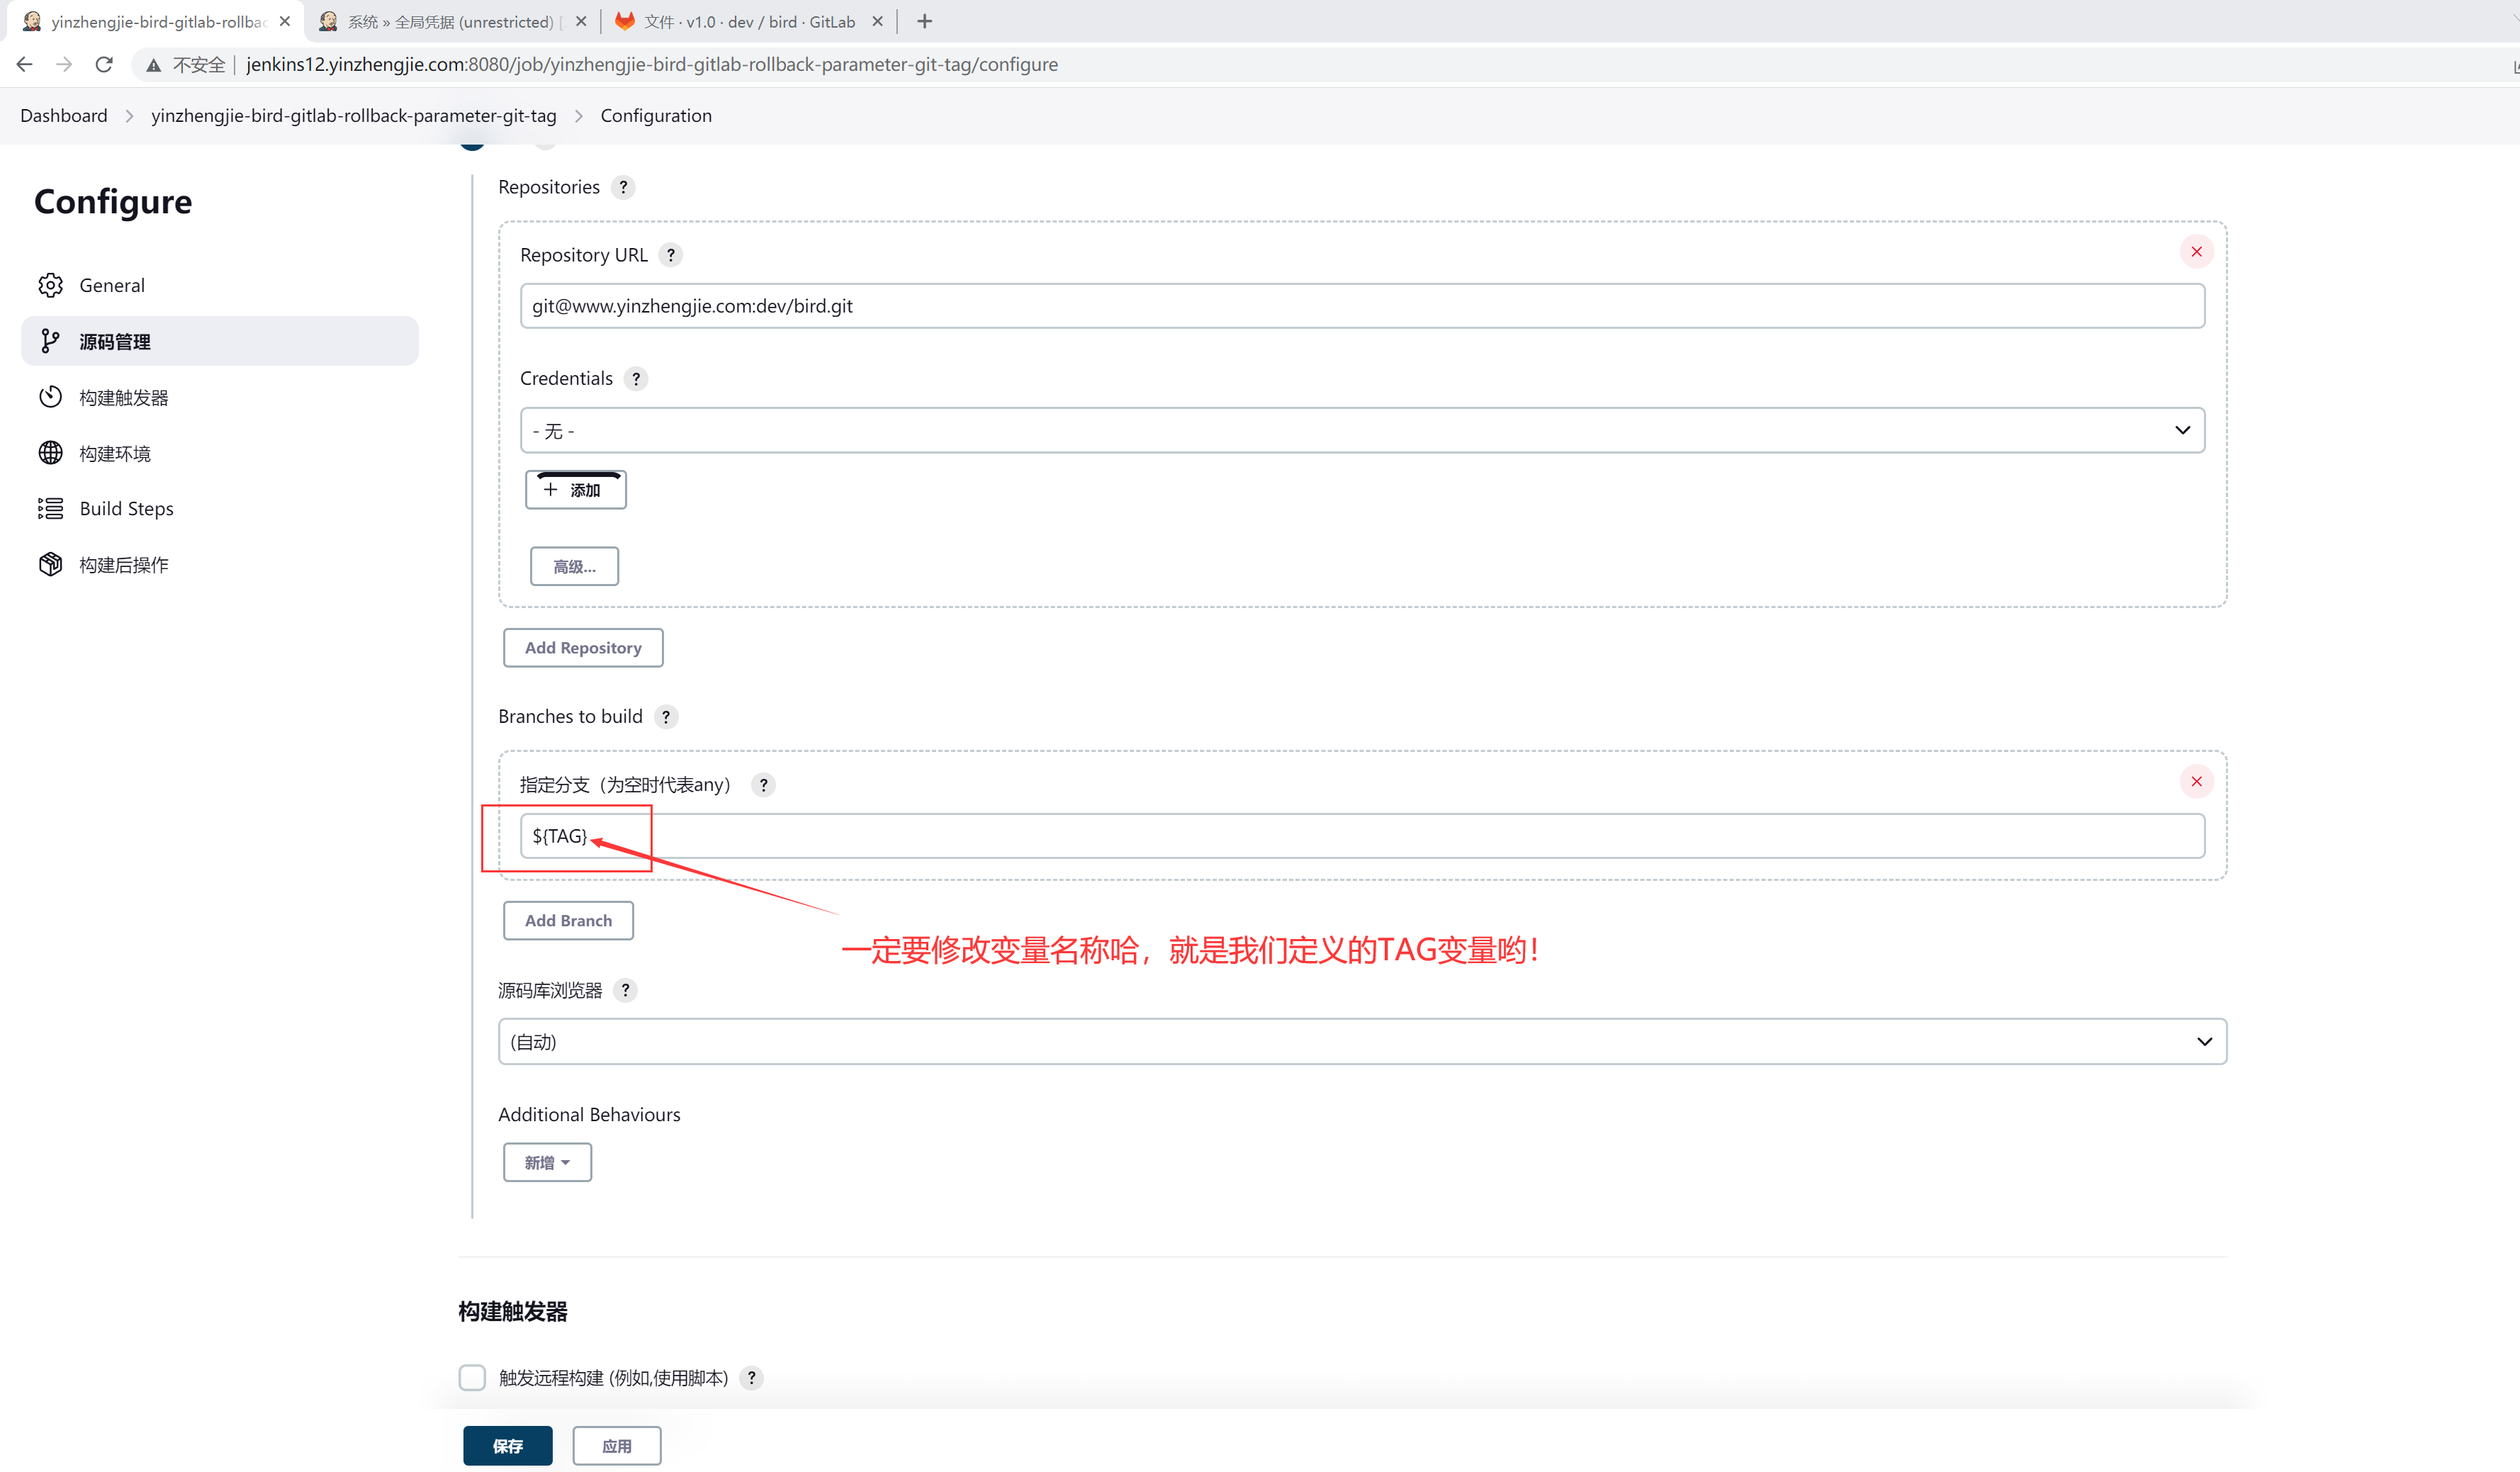
Task: Switch to the GitLab bird tab
Action: tap(748, 21)
